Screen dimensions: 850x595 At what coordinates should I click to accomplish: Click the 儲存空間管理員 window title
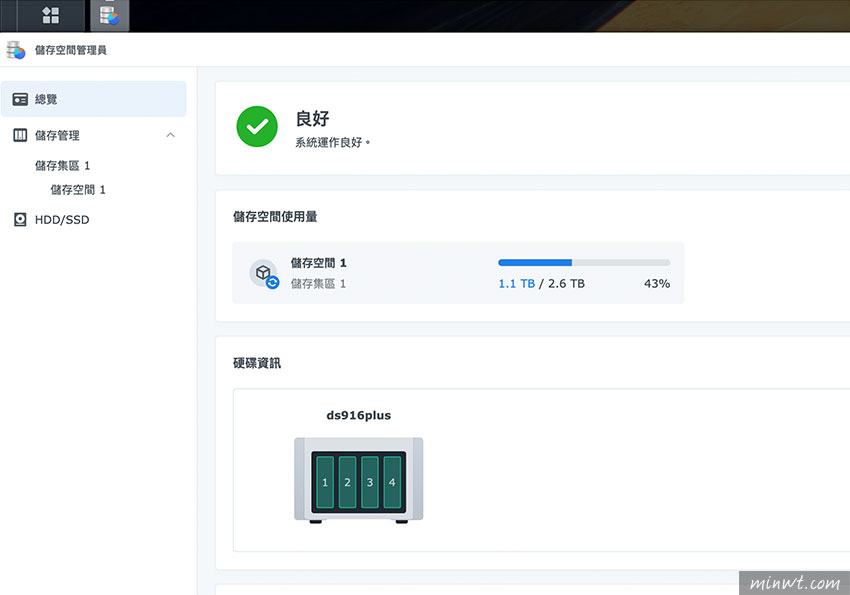click(70, 50)
